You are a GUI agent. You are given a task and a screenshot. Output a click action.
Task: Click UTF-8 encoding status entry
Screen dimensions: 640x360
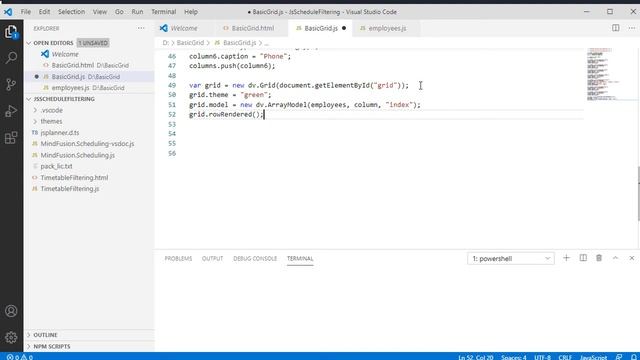point(542,357)
